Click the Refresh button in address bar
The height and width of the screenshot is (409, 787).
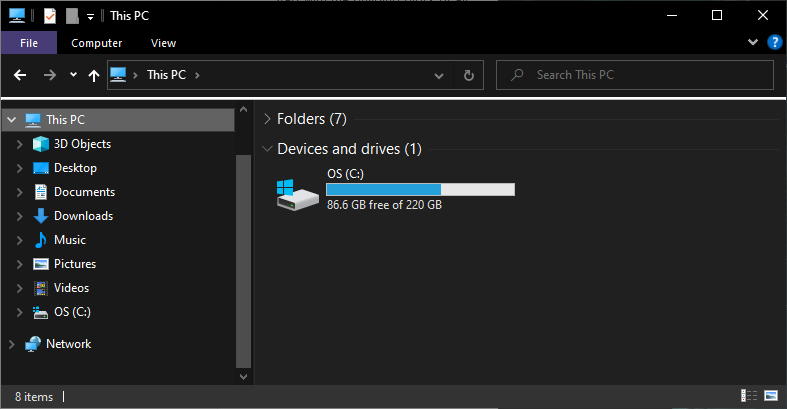(468, 75)
